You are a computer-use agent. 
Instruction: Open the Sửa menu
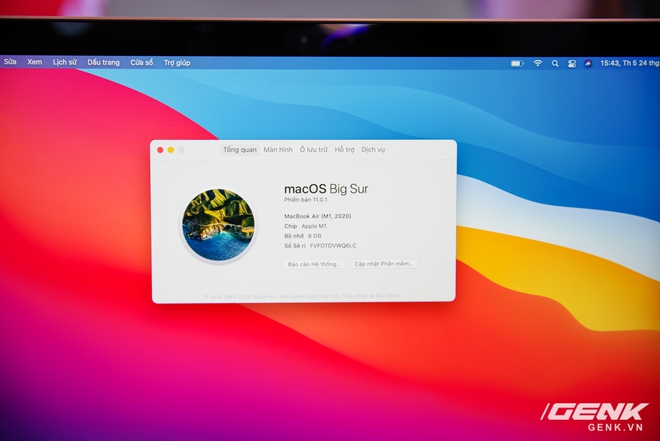tap(10, 62)
